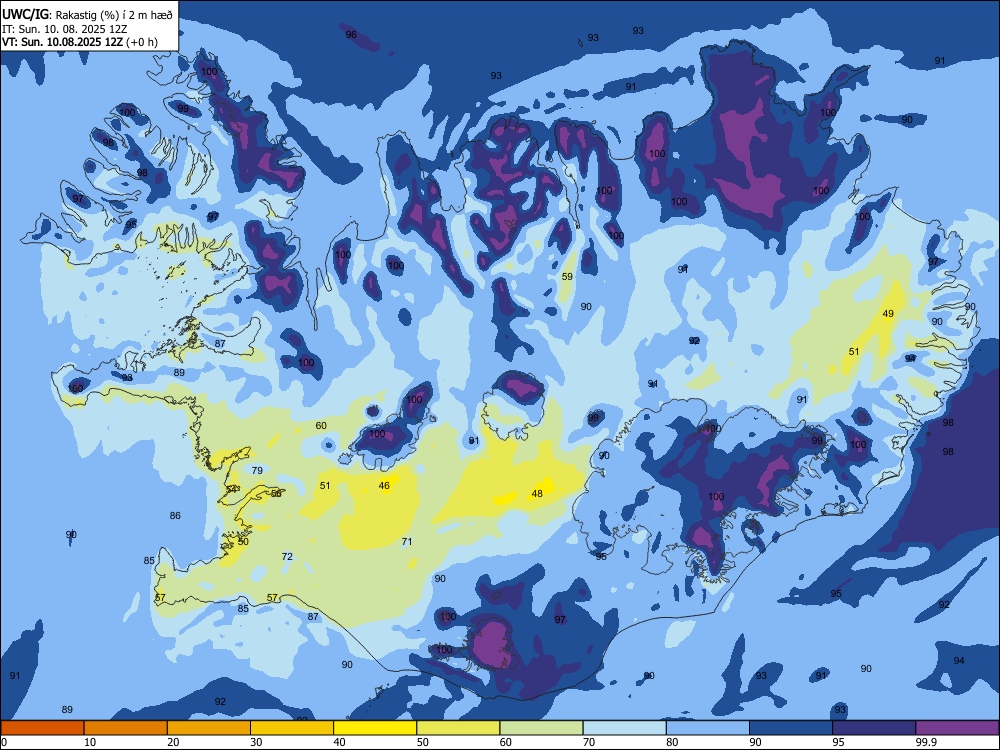
Task: Select the amber 20–30 legend color block
Action: click(x=209, y=728)
